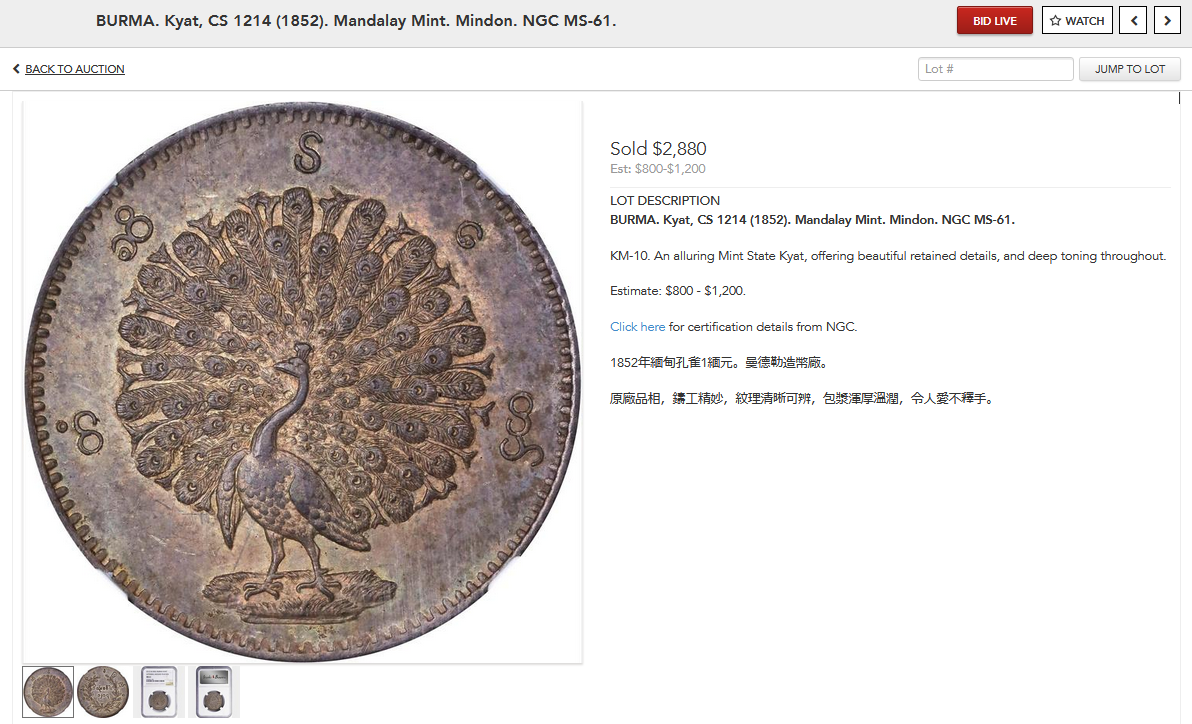1192x724 pixels.
Task: Follow the BACK TO AUCTION link
Action: (74, 68)
